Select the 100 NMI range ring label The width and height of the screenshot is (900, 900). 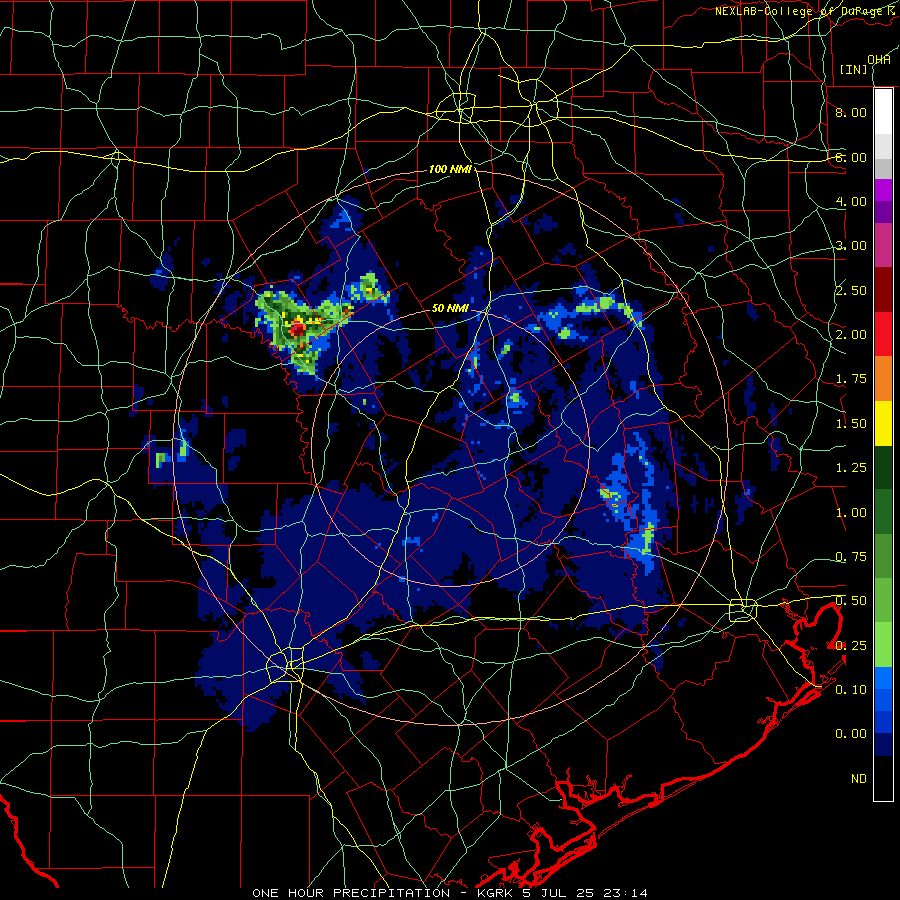pos(450,169)
